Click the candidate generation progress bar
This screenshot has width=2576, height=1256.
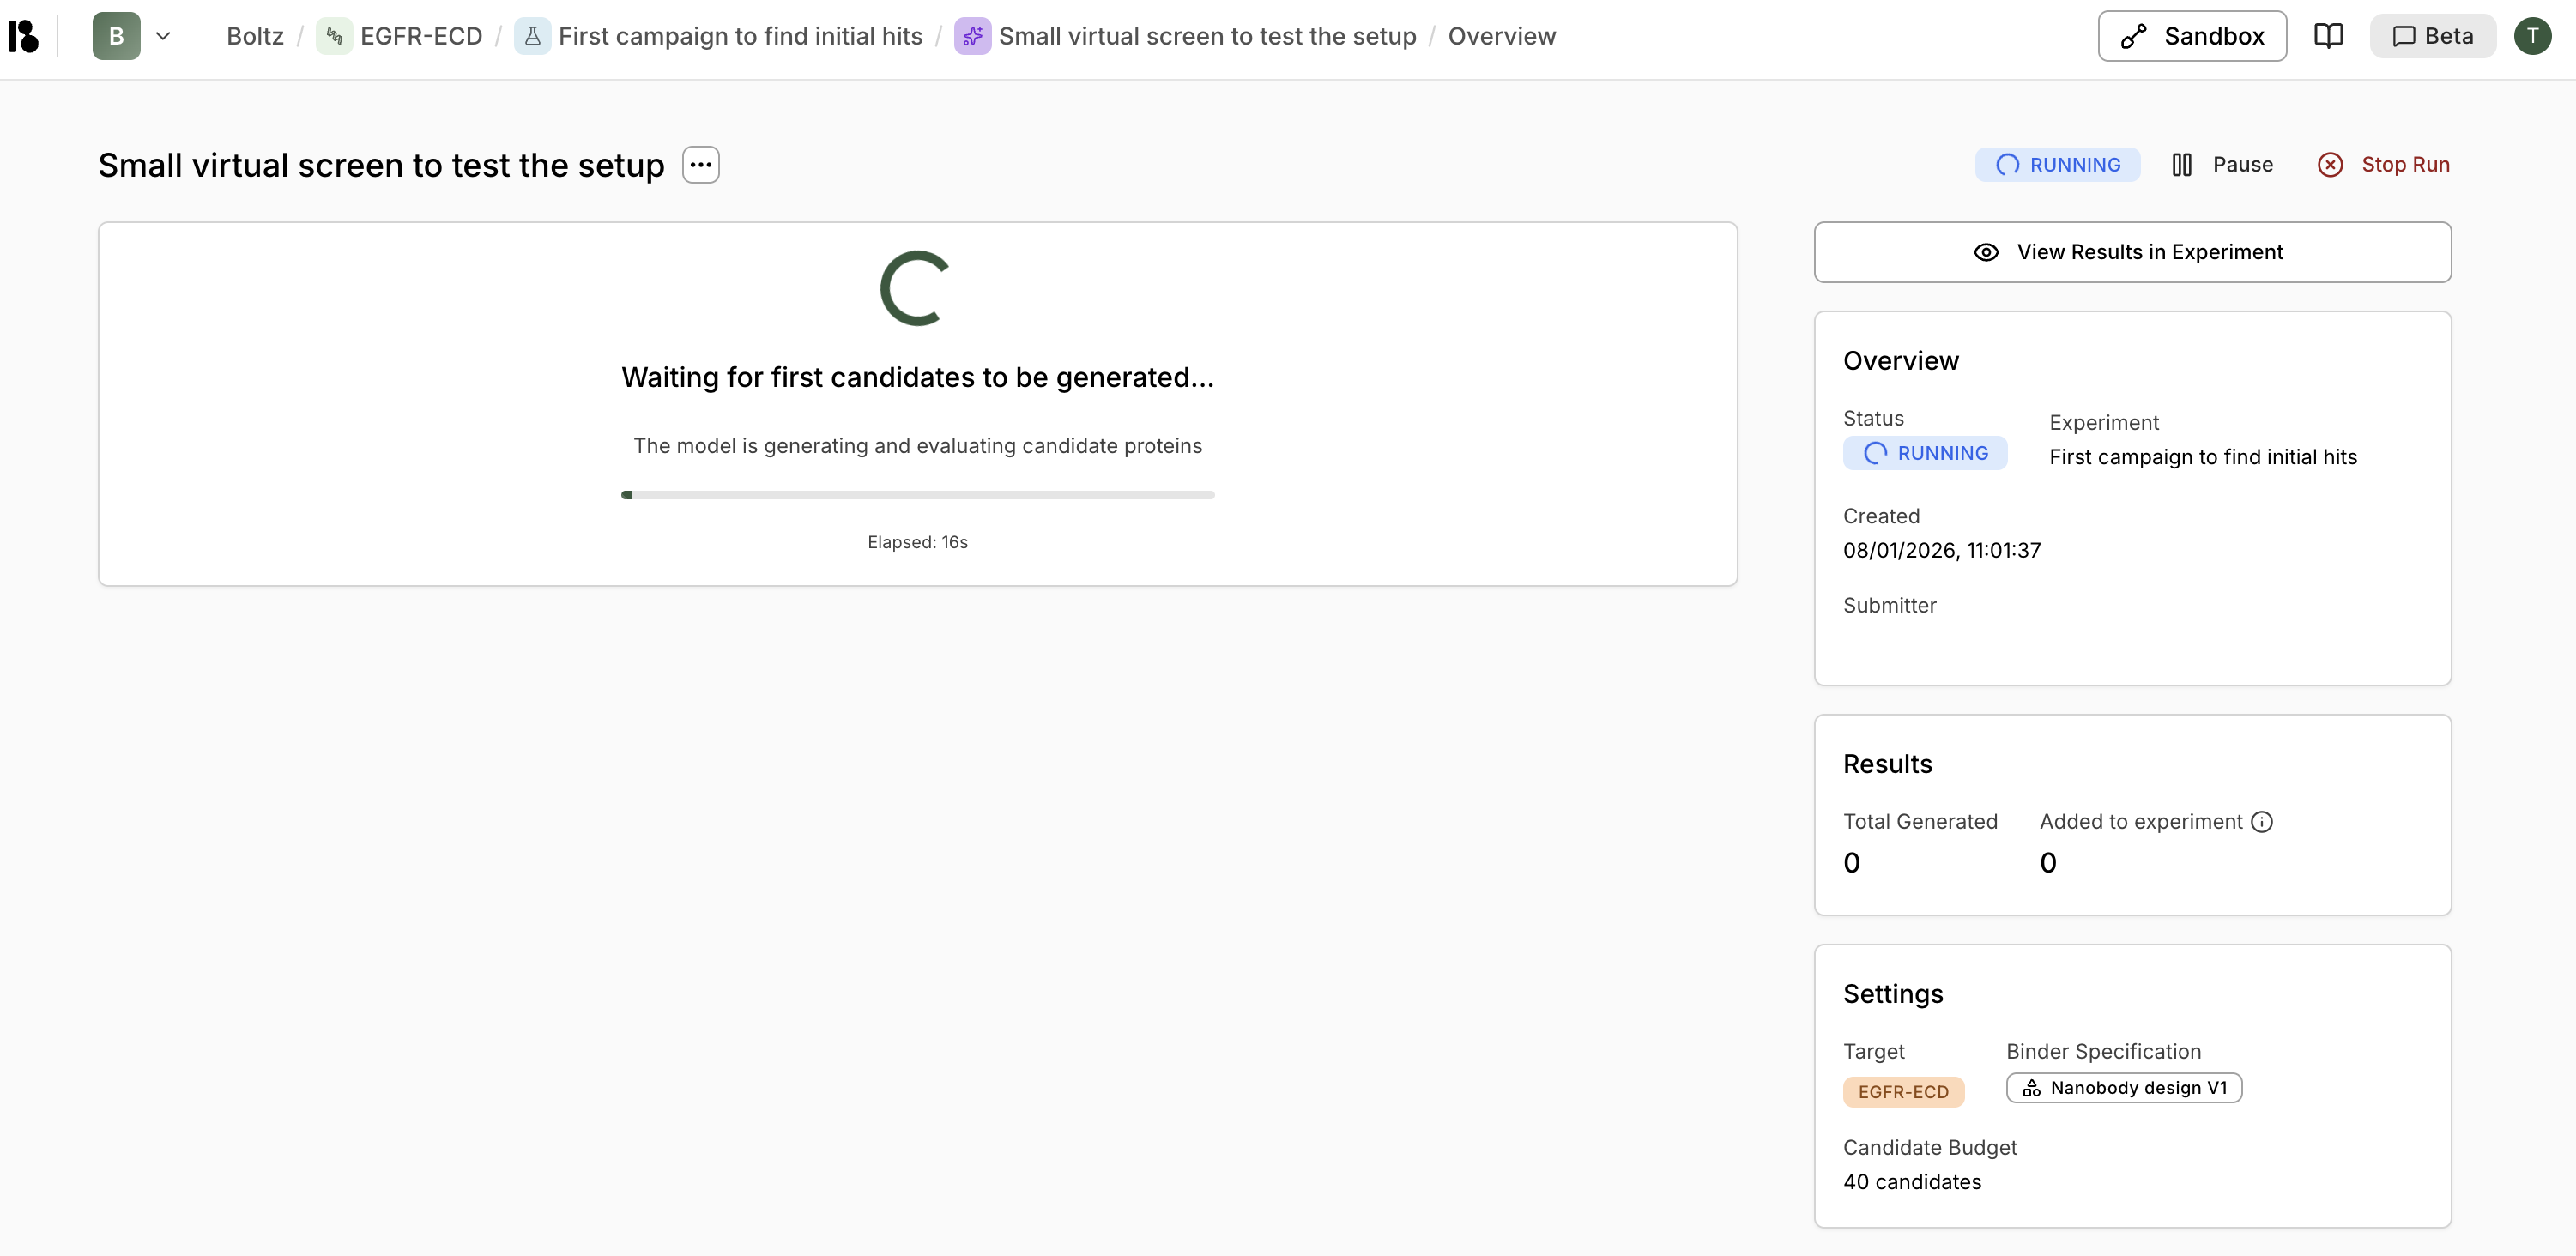tap(917, 495)
